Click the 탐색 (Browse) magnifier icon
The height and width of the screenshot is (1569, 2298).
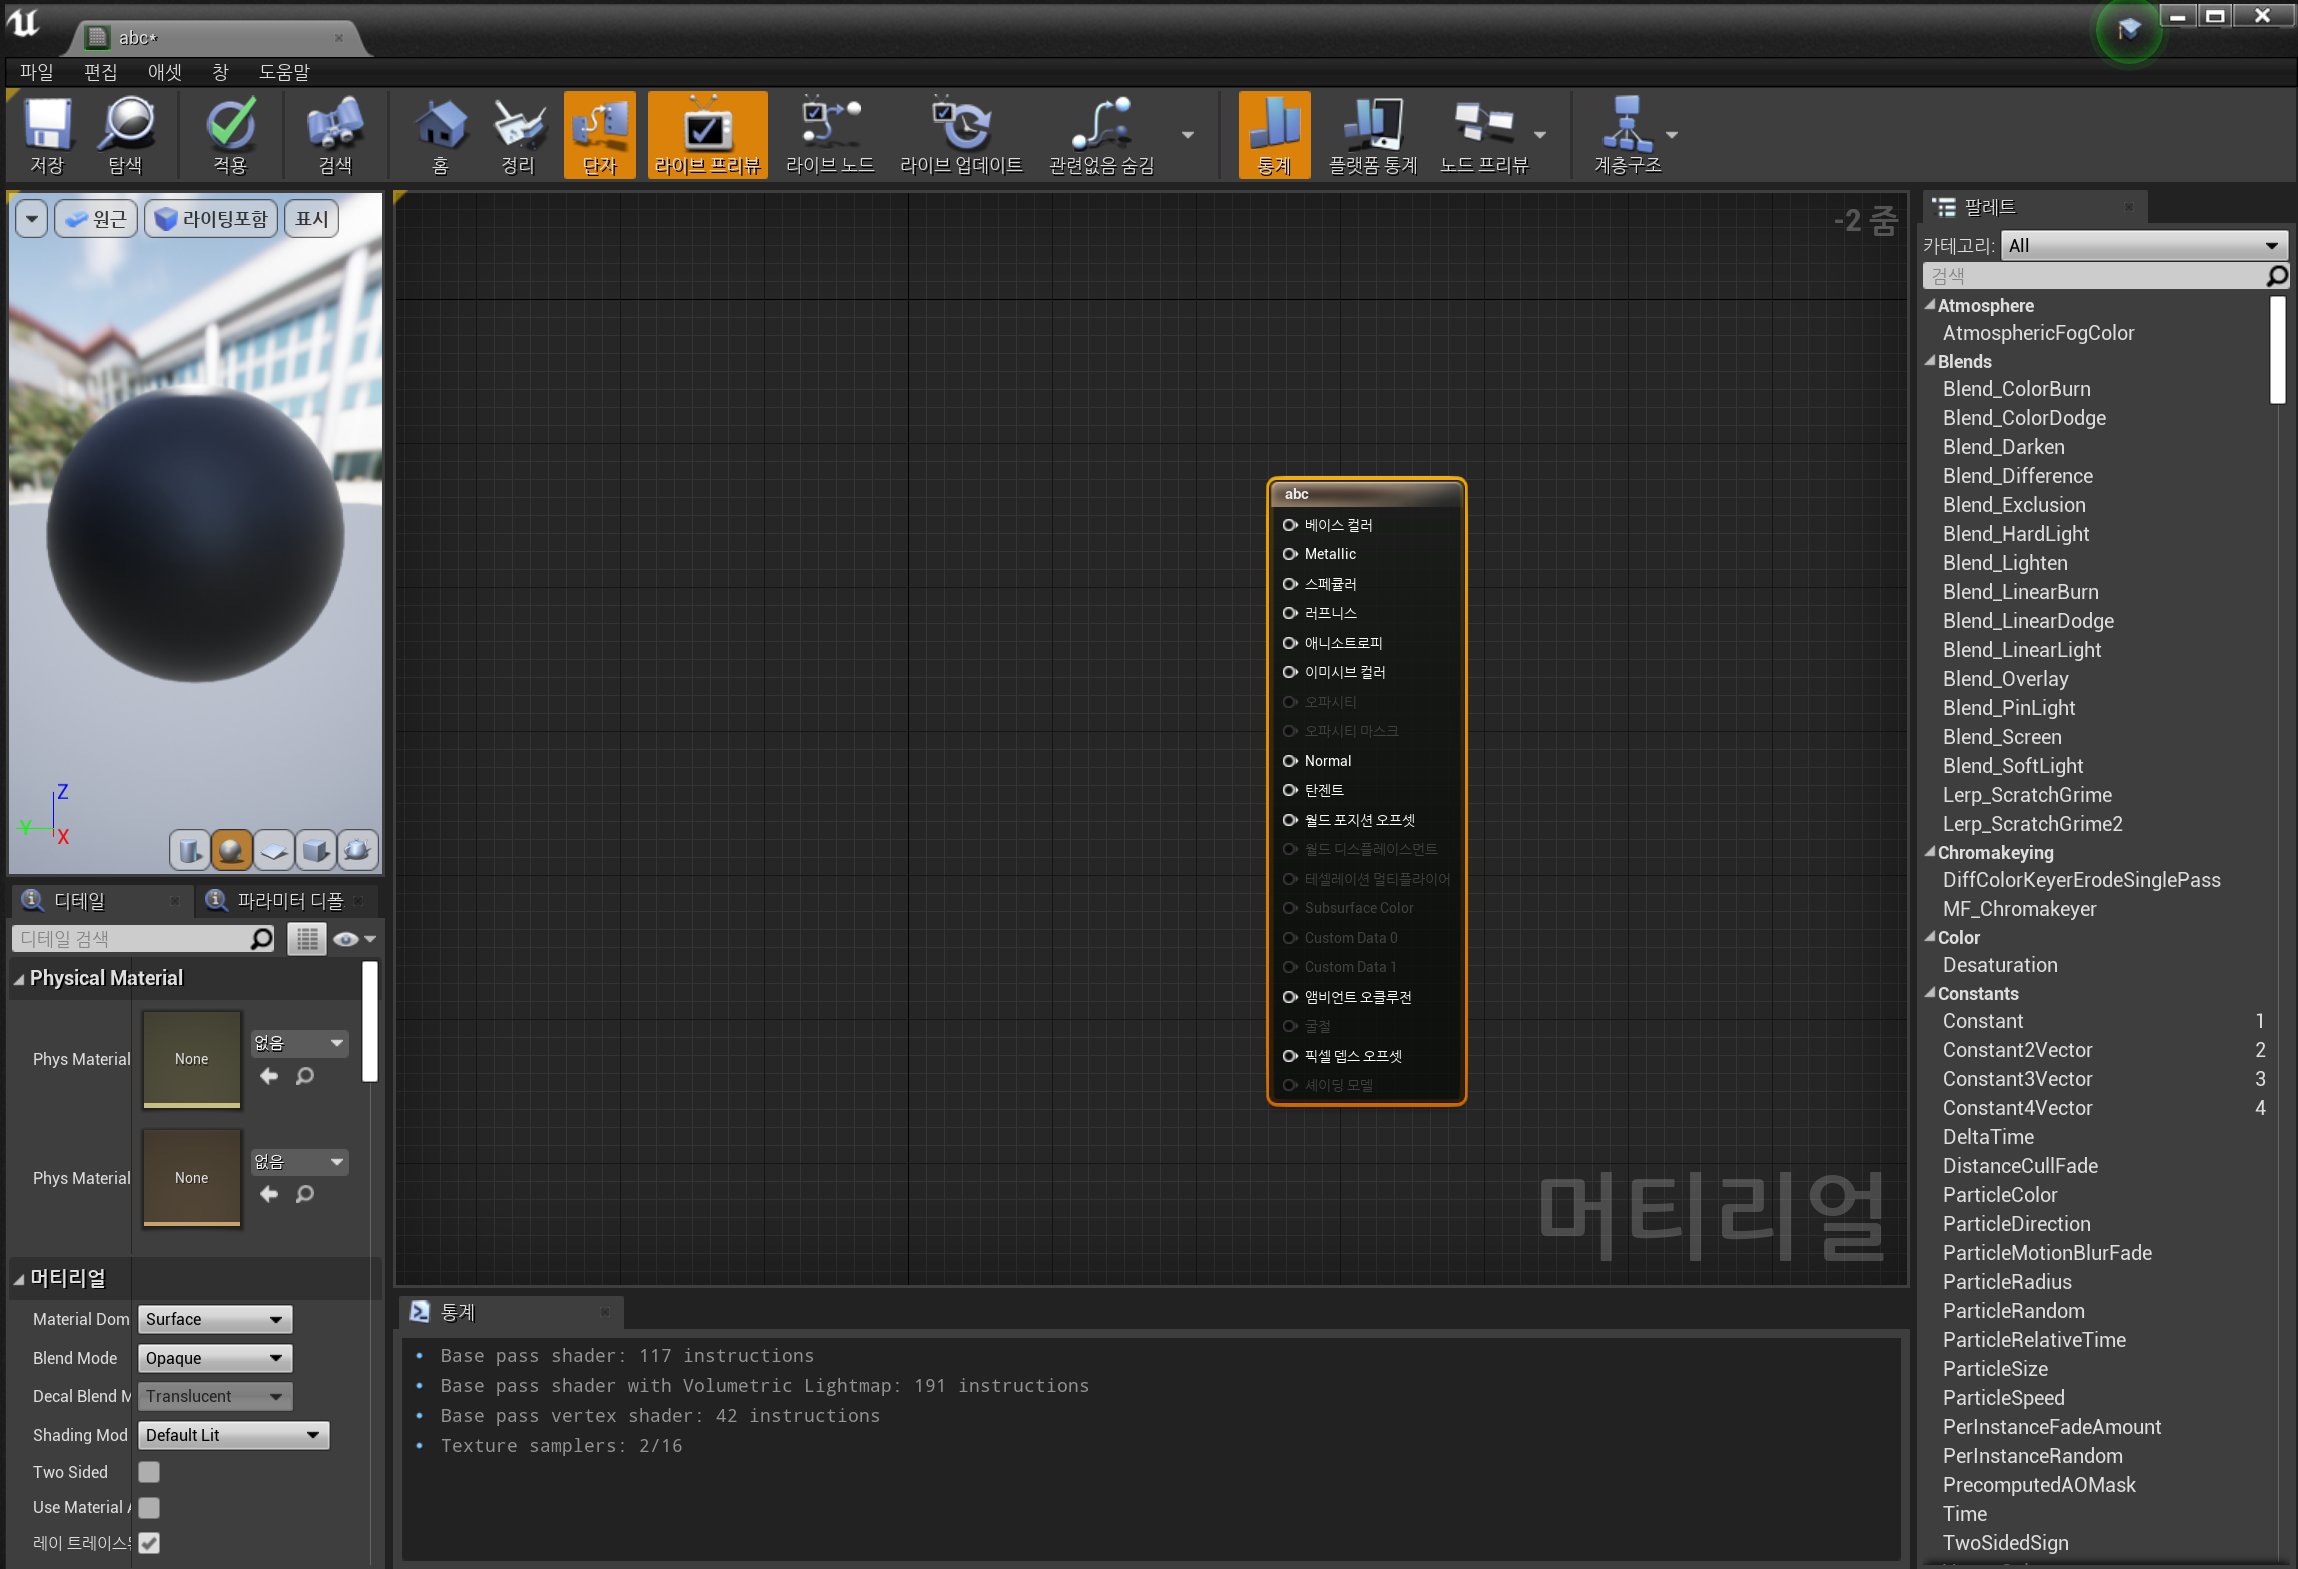(x=126, y=134)
